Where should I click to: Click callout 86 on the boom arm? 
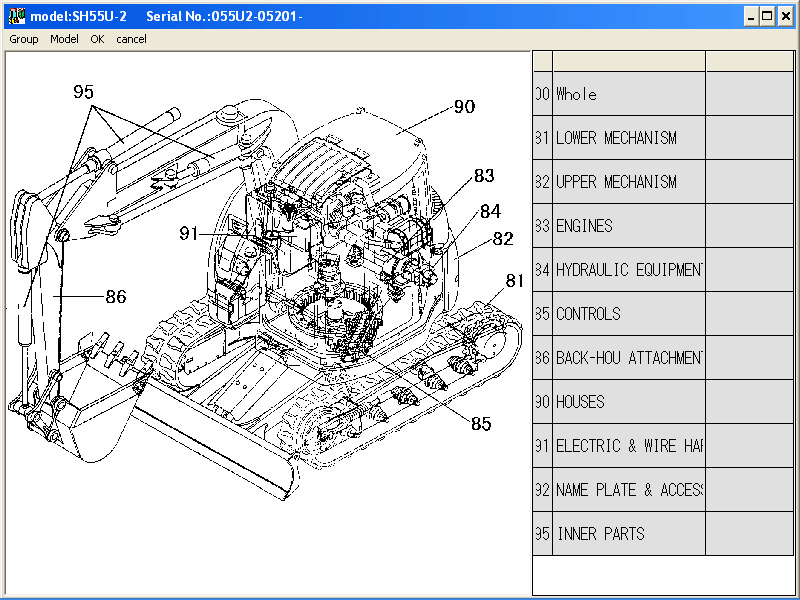[115, 297]
